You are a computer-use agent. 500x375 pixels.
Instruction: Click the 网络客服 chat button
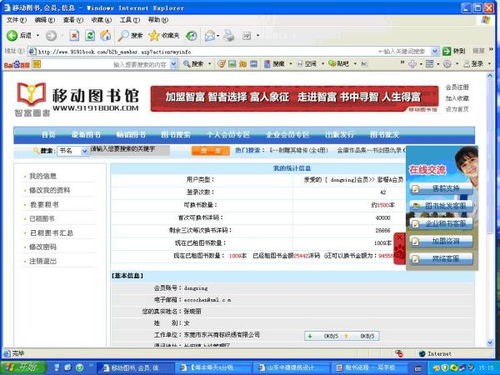[x=441, y=258]
